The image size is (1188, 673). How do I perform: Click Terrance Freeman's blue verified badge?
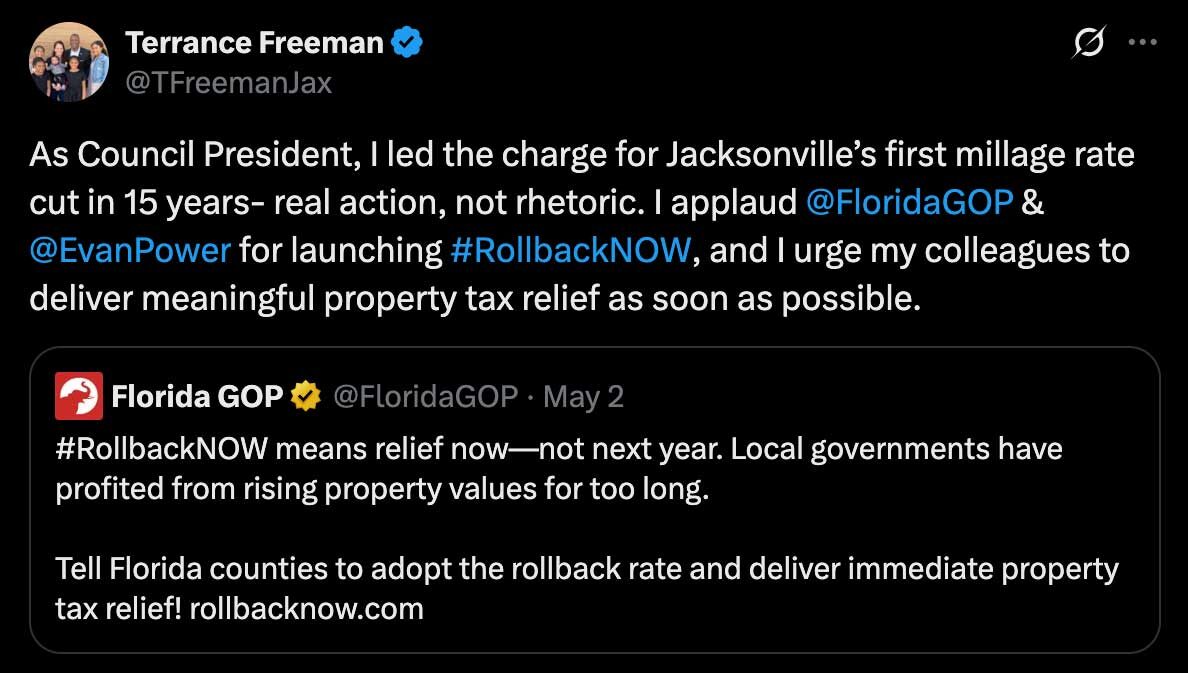407,43
